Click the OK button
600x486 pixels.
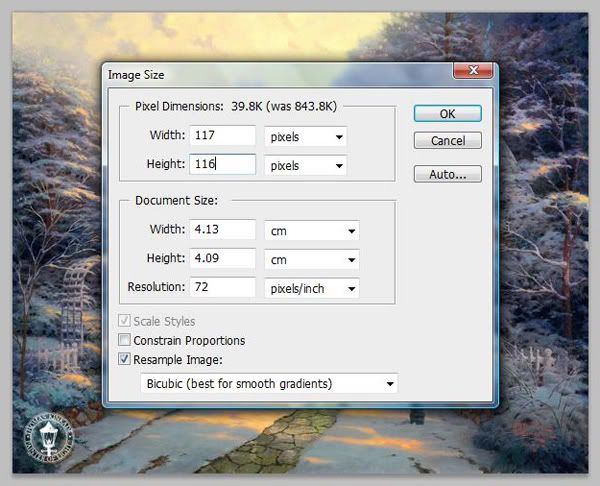pyautogui.click(x=447, y=114)
